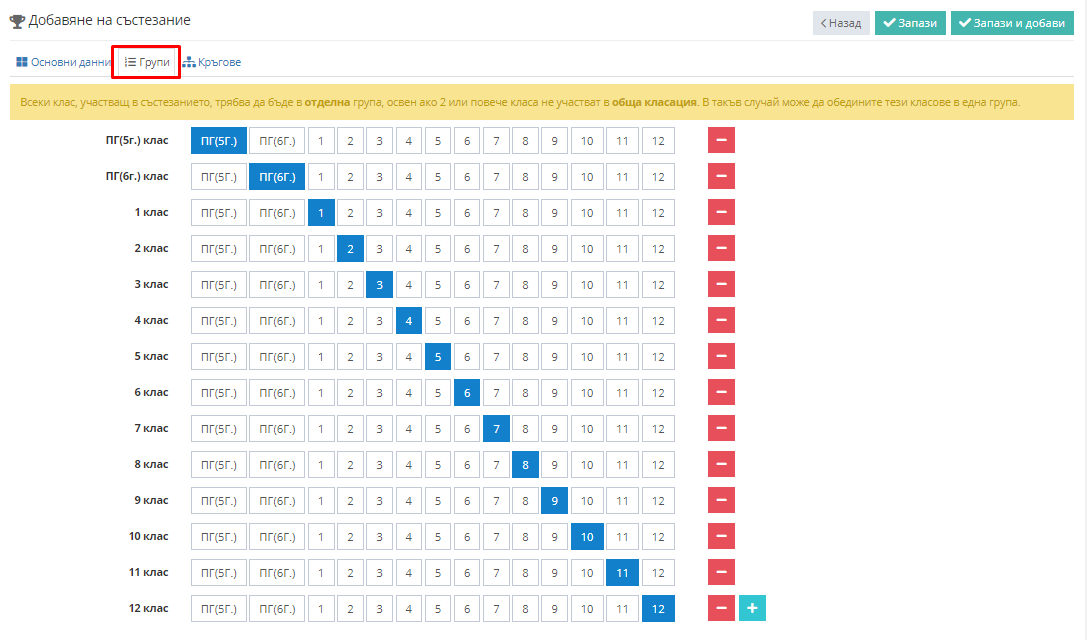This screenshot has width=1087, height=640.
Task: Open the Основни данни tab
Action: [62, 62]
